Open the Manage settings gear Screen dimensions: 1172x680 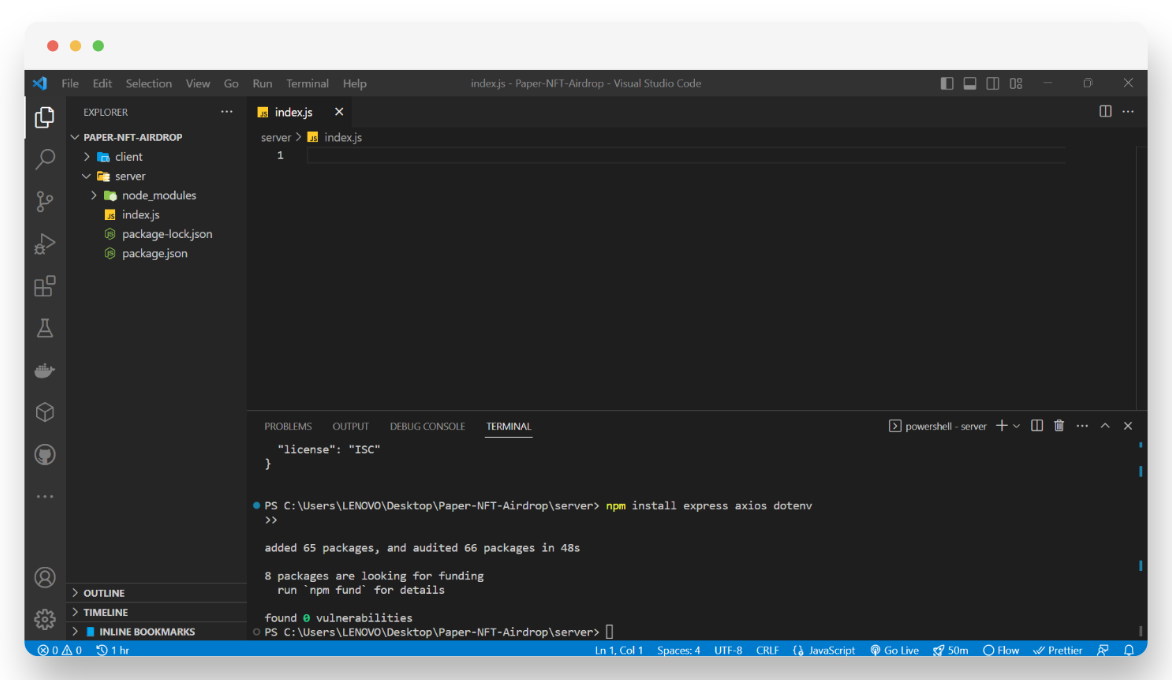(45, 619)
